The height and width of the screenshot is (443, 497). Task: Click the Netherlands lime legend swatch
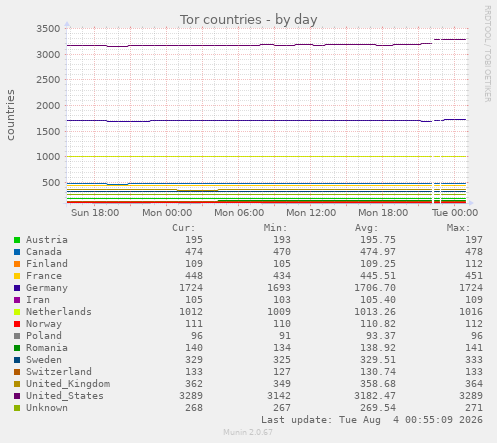point(17,312)
